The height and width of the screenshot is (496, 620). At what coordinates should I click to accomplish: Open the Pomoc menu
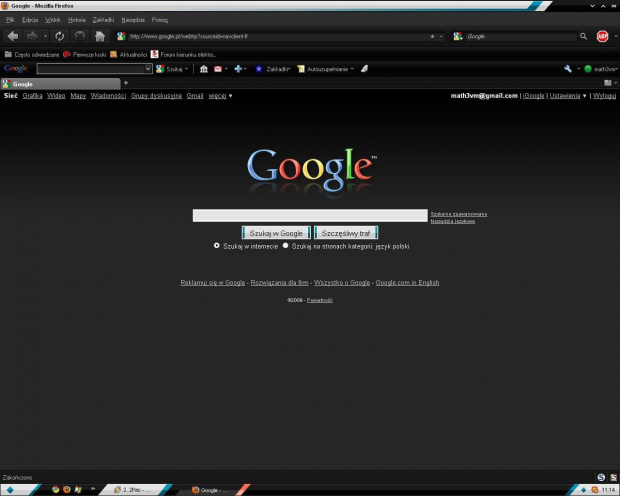(160, 20)
